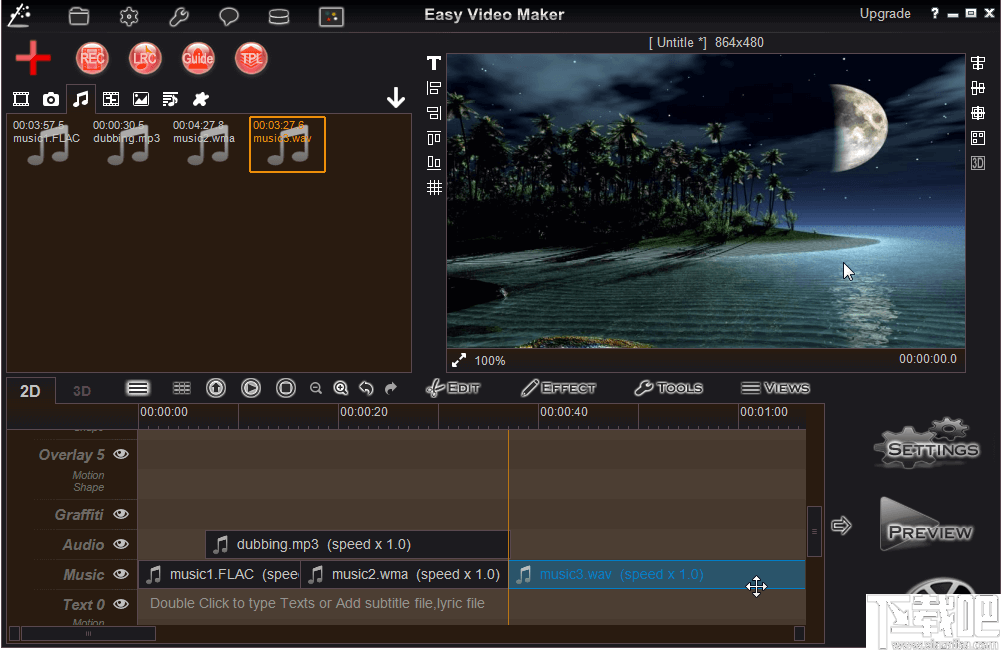Open the 3D icon in right sidebar
1002x650 pixels.
(977, 162)
